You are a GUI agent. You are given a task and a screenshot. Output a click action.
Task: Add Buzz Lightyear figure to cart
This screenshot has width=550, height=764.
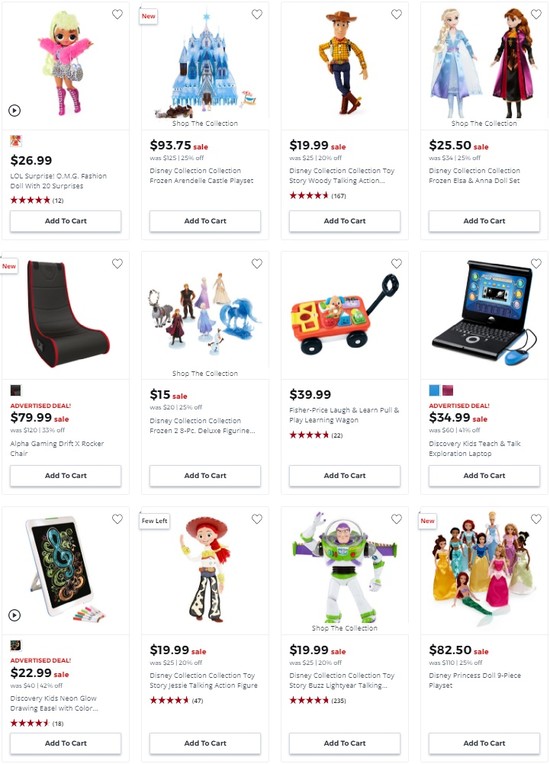(x=345, y=743)
